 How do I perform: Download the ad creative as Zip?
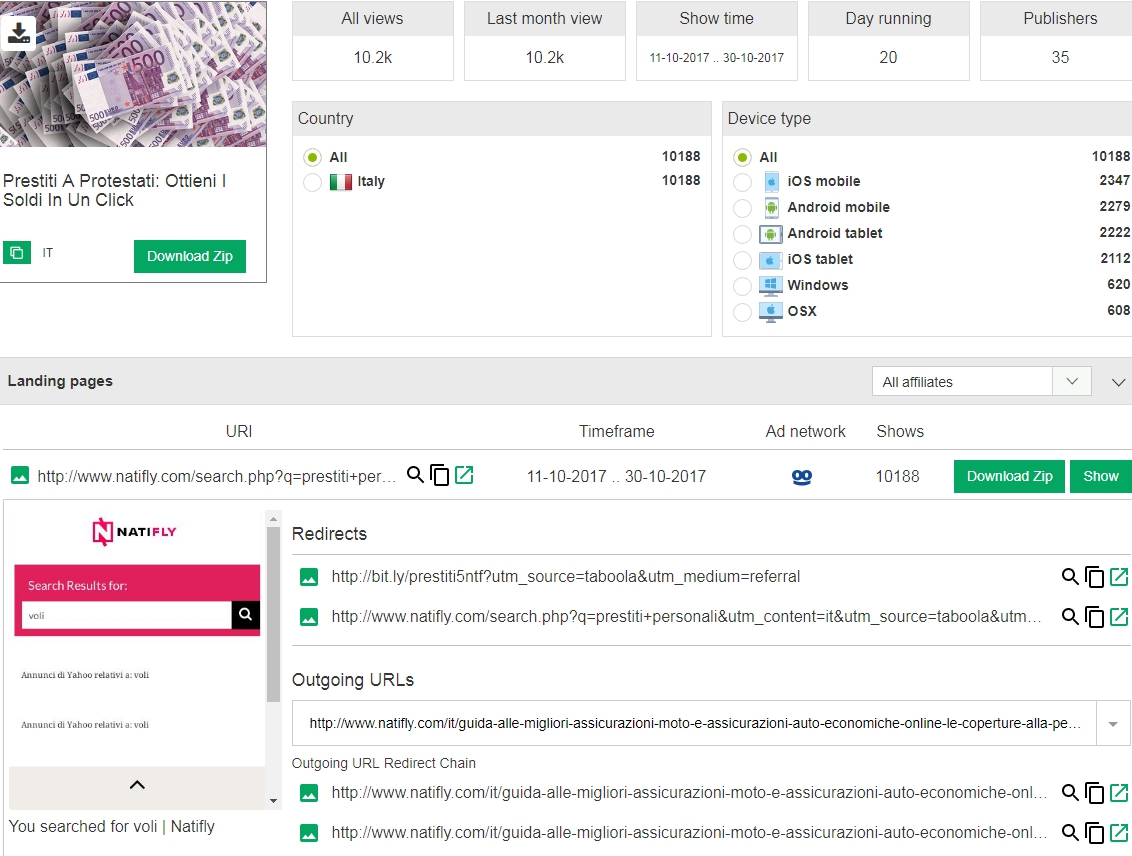pos(190,256)
